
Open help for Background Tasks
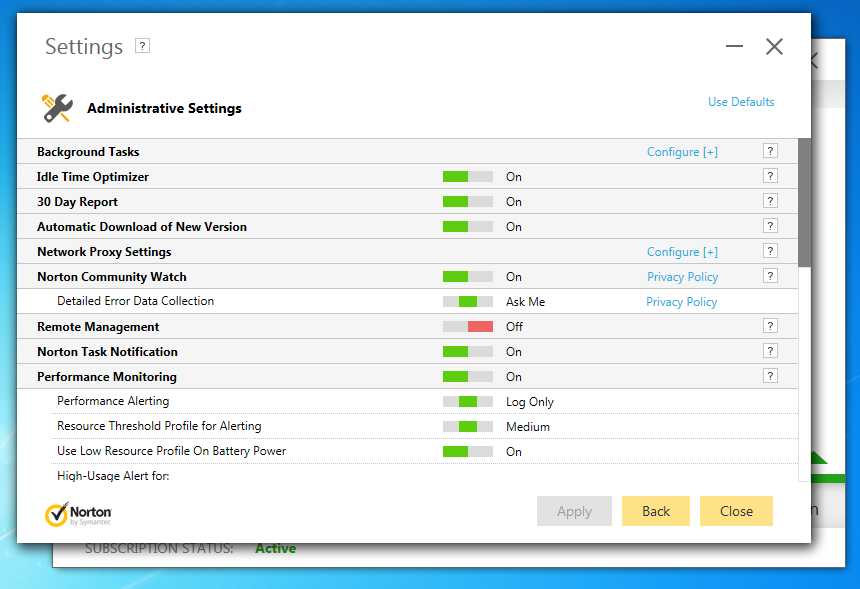pos(770,151)
